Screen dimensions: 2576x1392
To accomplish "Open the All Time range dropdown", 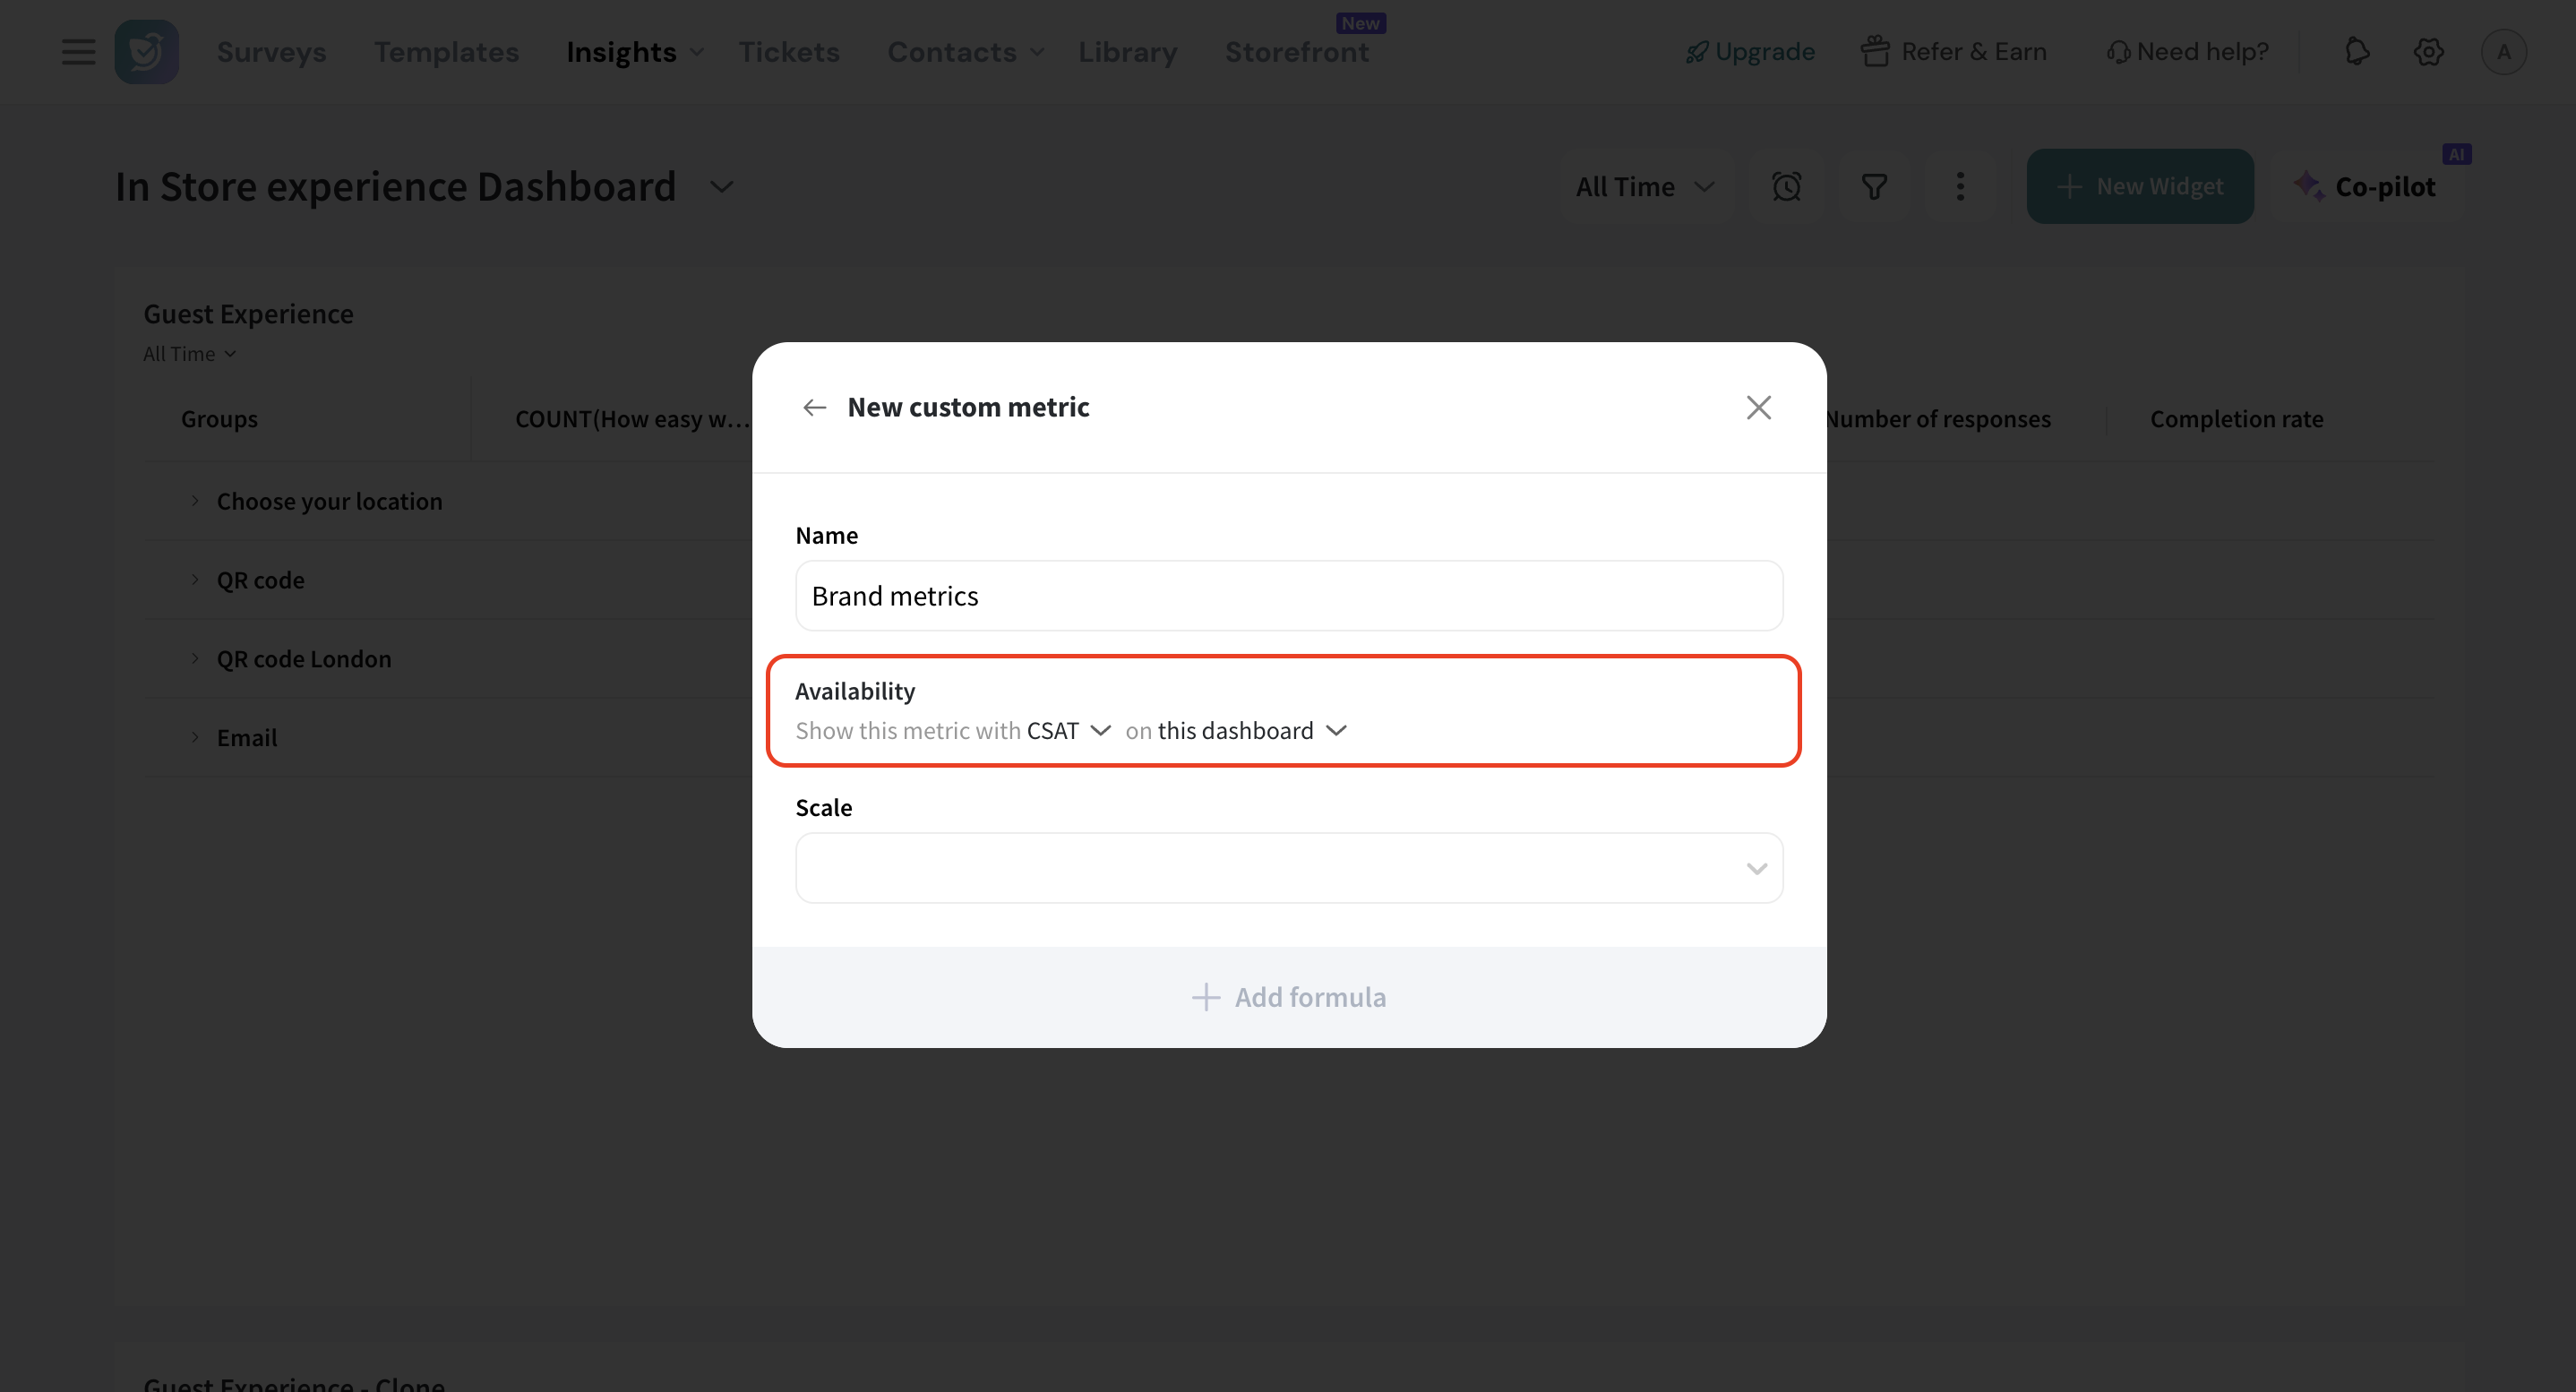I will (x=1644, y=187).
